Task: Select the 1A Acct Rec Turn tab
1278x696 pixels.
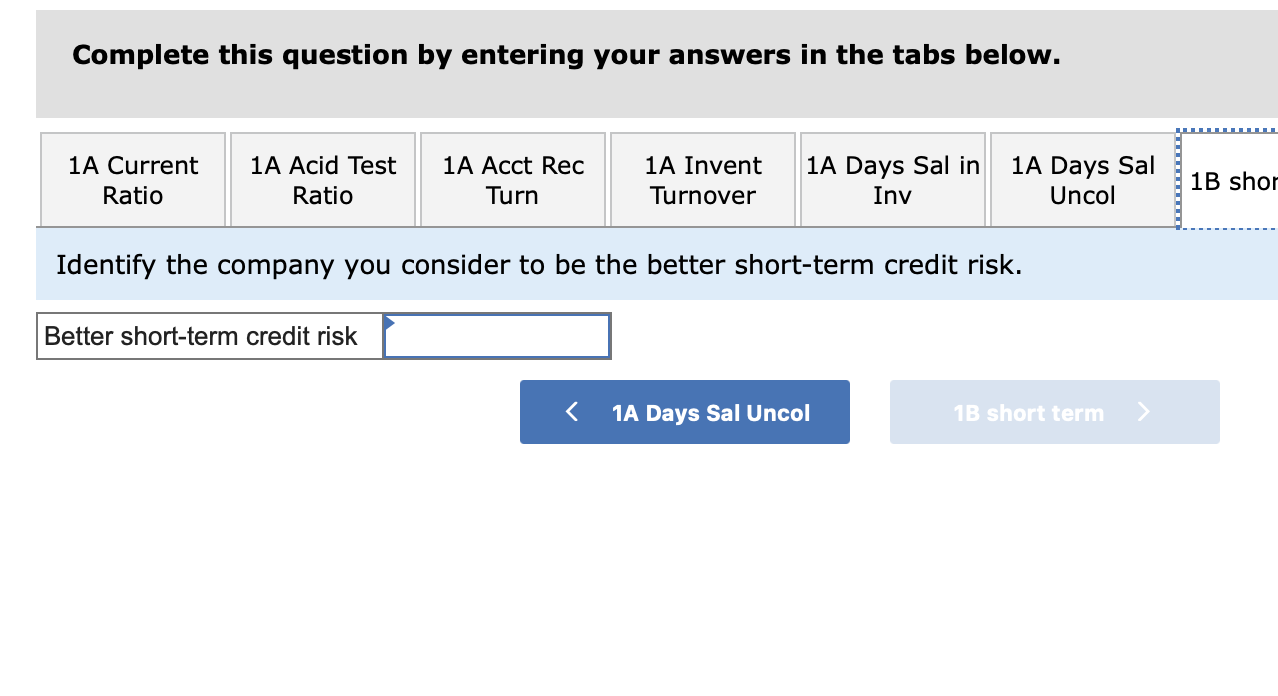Action: (512, 180)
